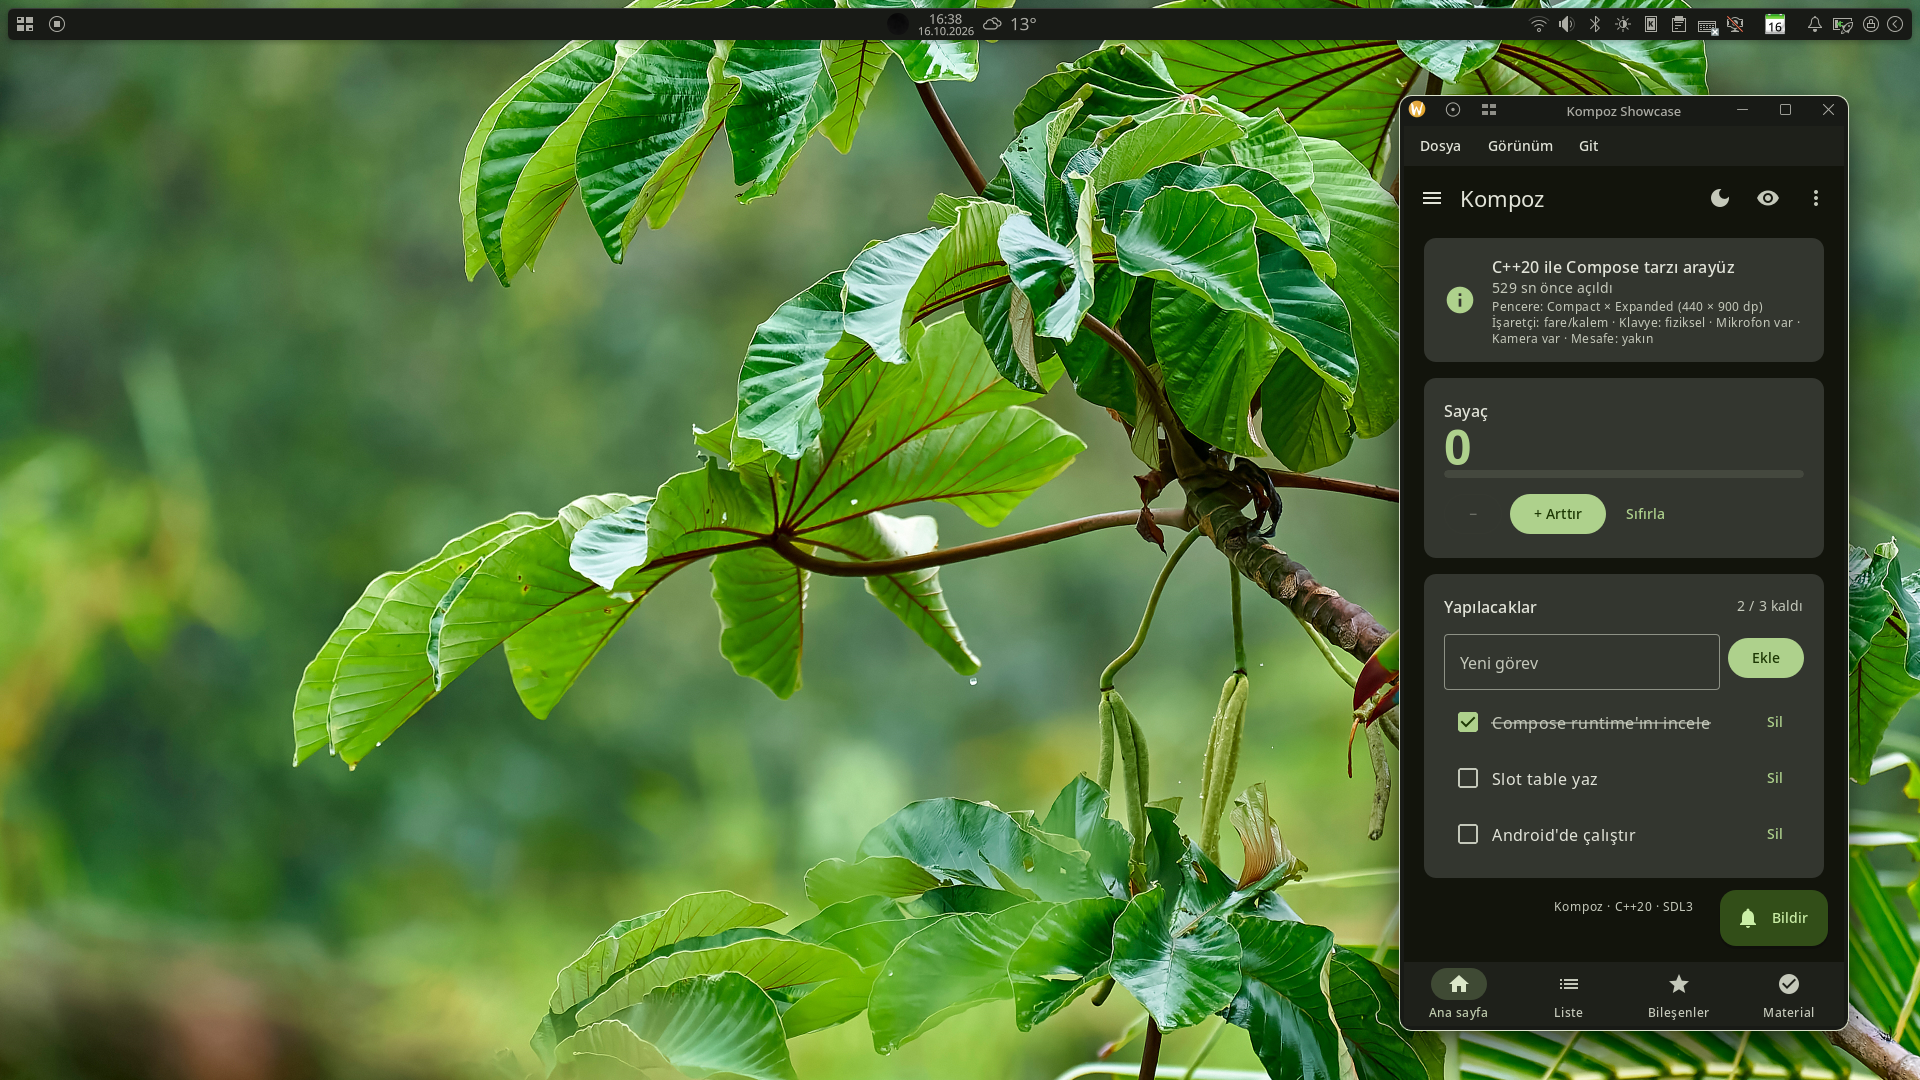Open the Git menu
The height and width of the screenshot is (1080, 1920).
(1588, 146)
